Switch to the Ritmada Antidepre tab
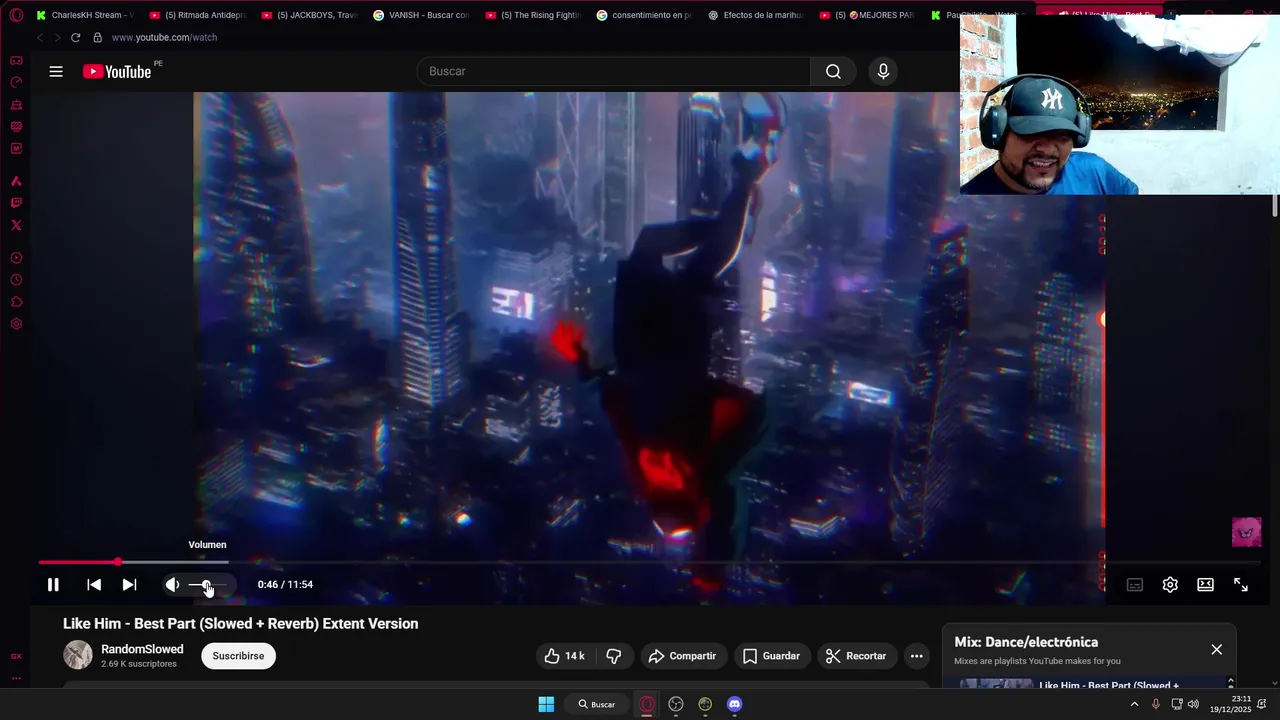Viewport: 1280px width, 720px height. pyautogui.click(x=197, y=15)
